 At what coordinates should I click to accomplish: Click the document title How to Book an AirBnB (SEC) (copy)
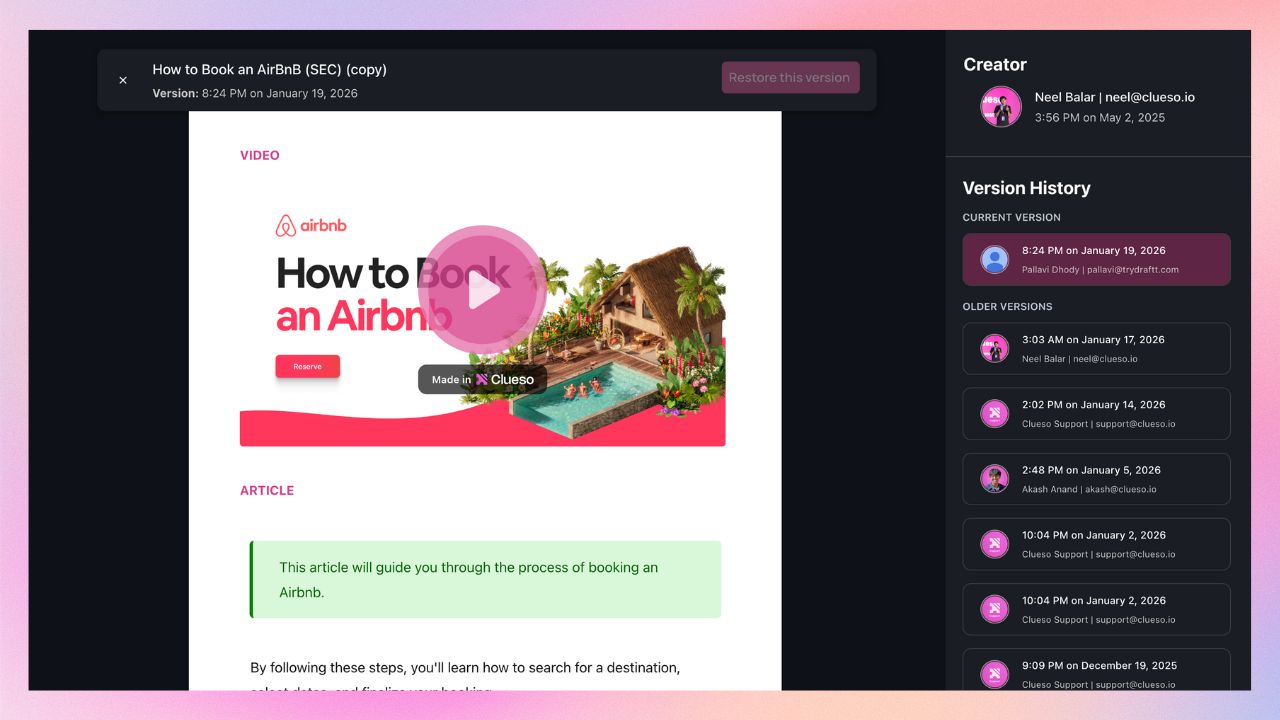(269, 69)
